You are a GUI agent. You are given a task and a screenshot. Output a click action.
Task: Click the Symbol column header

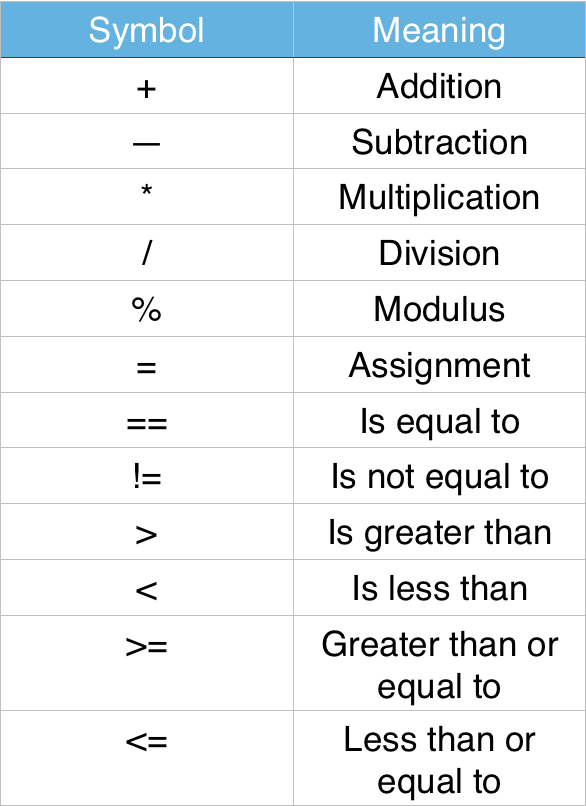coord(146,29)
